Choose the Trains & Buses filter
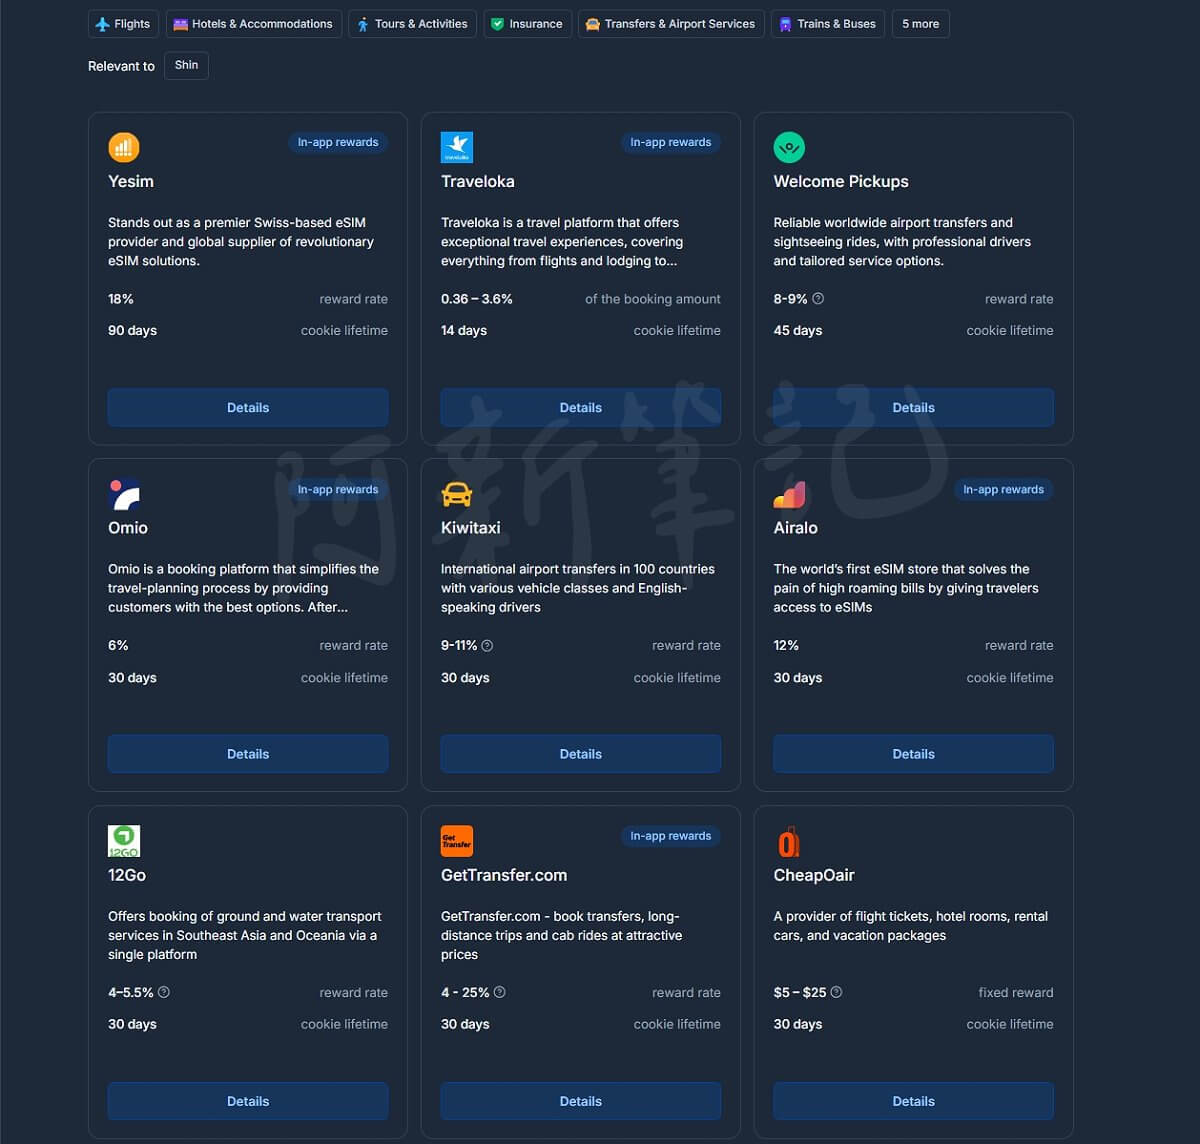This screenshot has height=1144, width=1200. coord(828,24)
